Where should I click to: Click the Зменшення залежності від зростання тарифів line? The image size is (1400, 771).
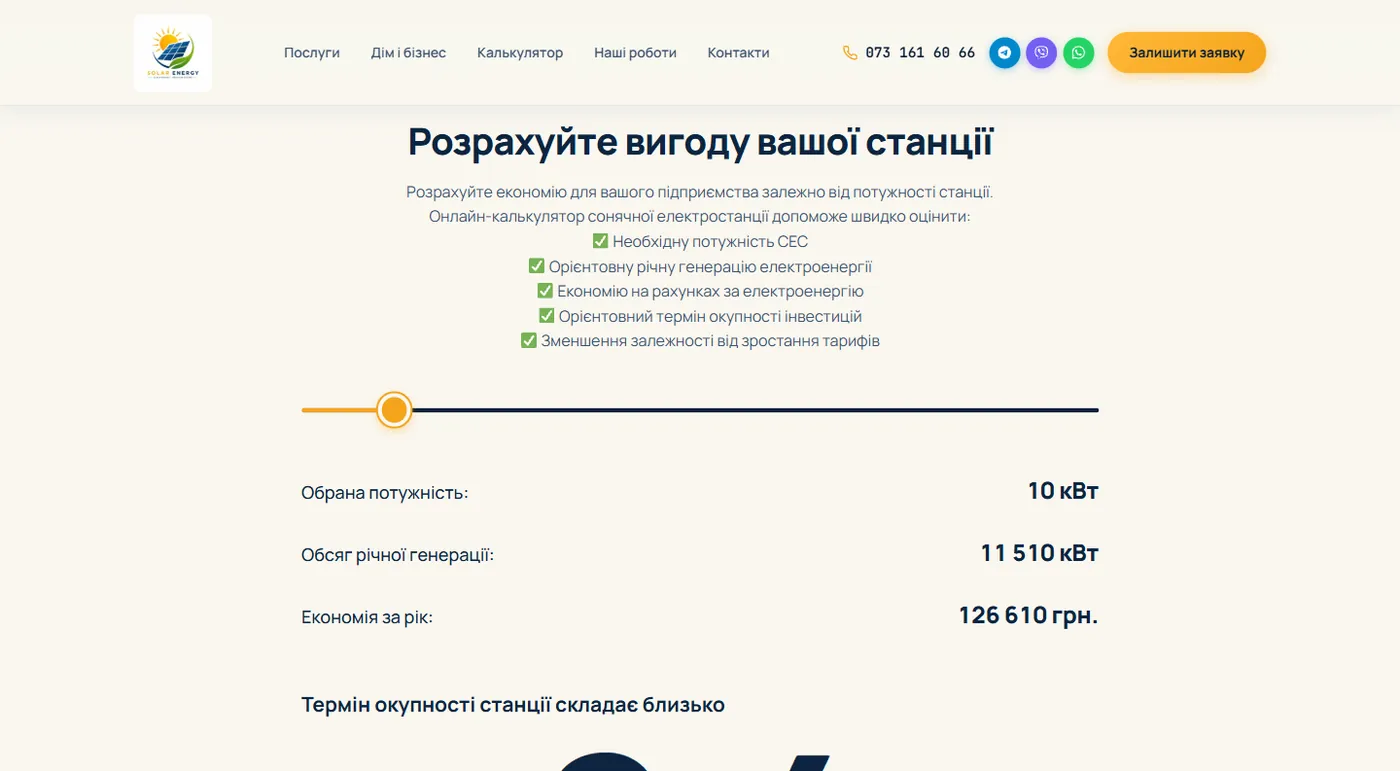point(700,341)
